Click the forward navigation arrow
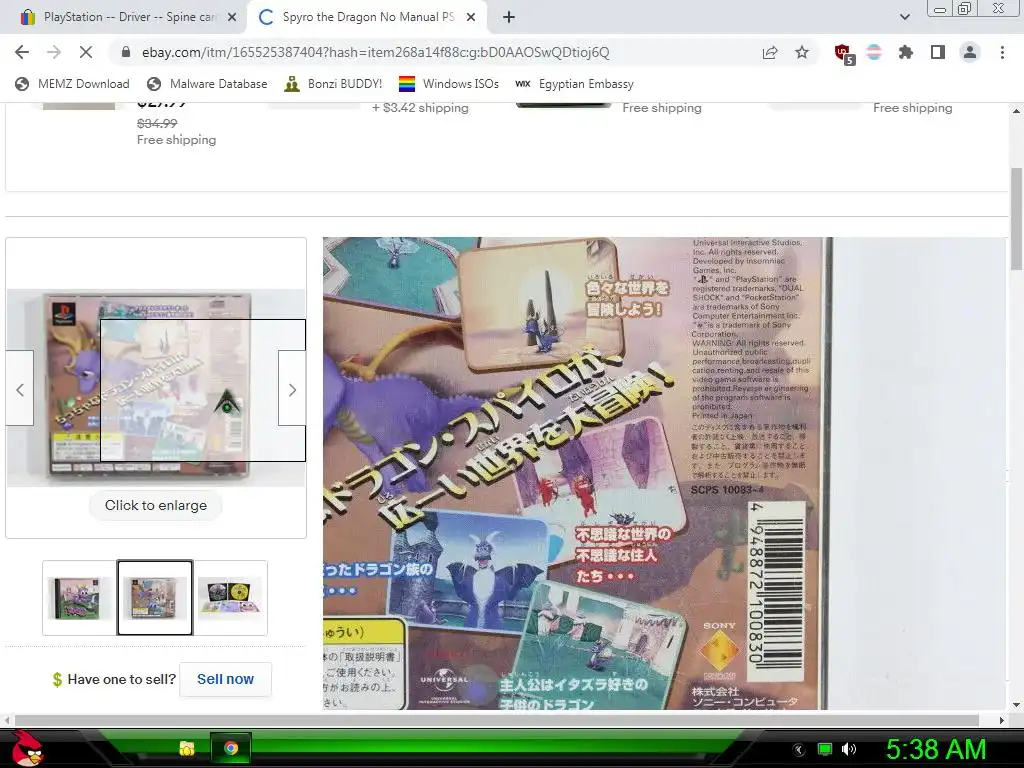This screenshot has width=1024, height=768. 54,52
